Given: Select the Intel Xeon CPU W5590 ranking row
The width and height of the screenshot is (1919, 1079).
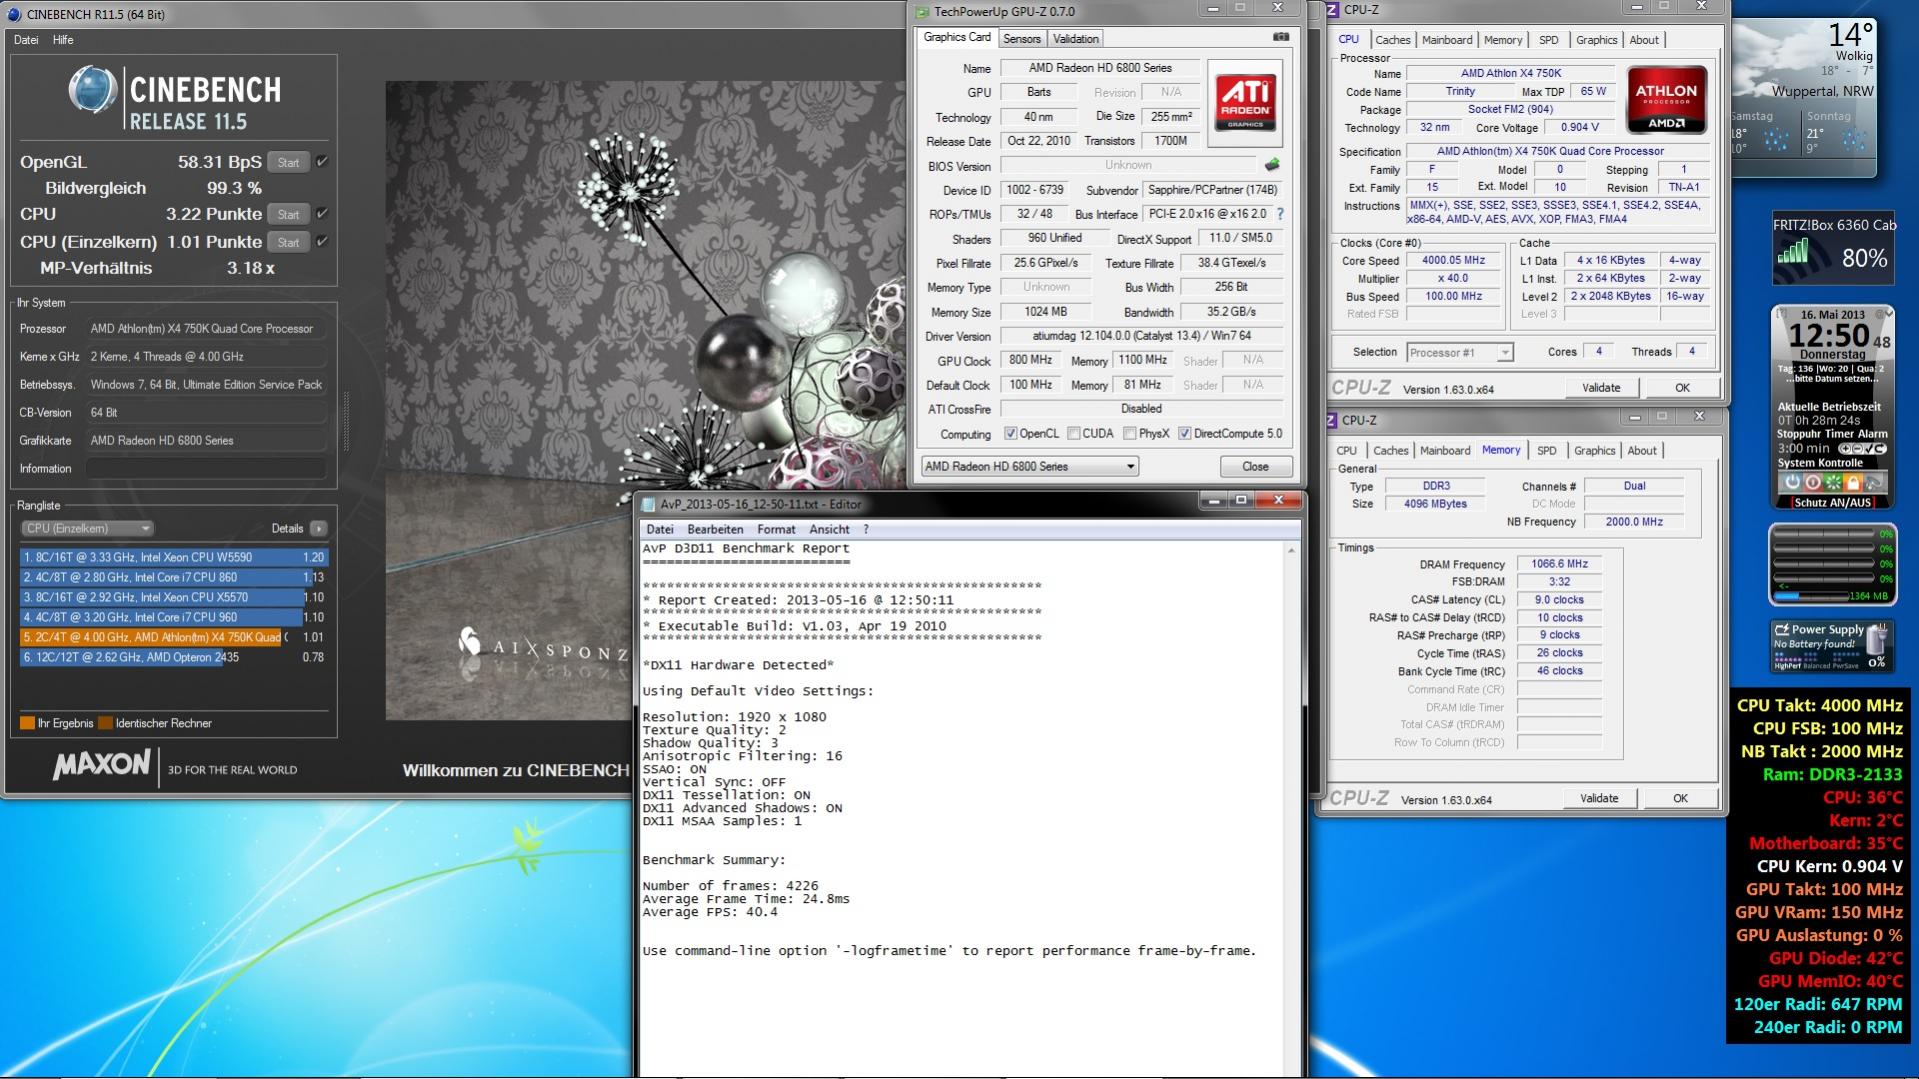Looking at the screenshot, I should coord(174,557).
